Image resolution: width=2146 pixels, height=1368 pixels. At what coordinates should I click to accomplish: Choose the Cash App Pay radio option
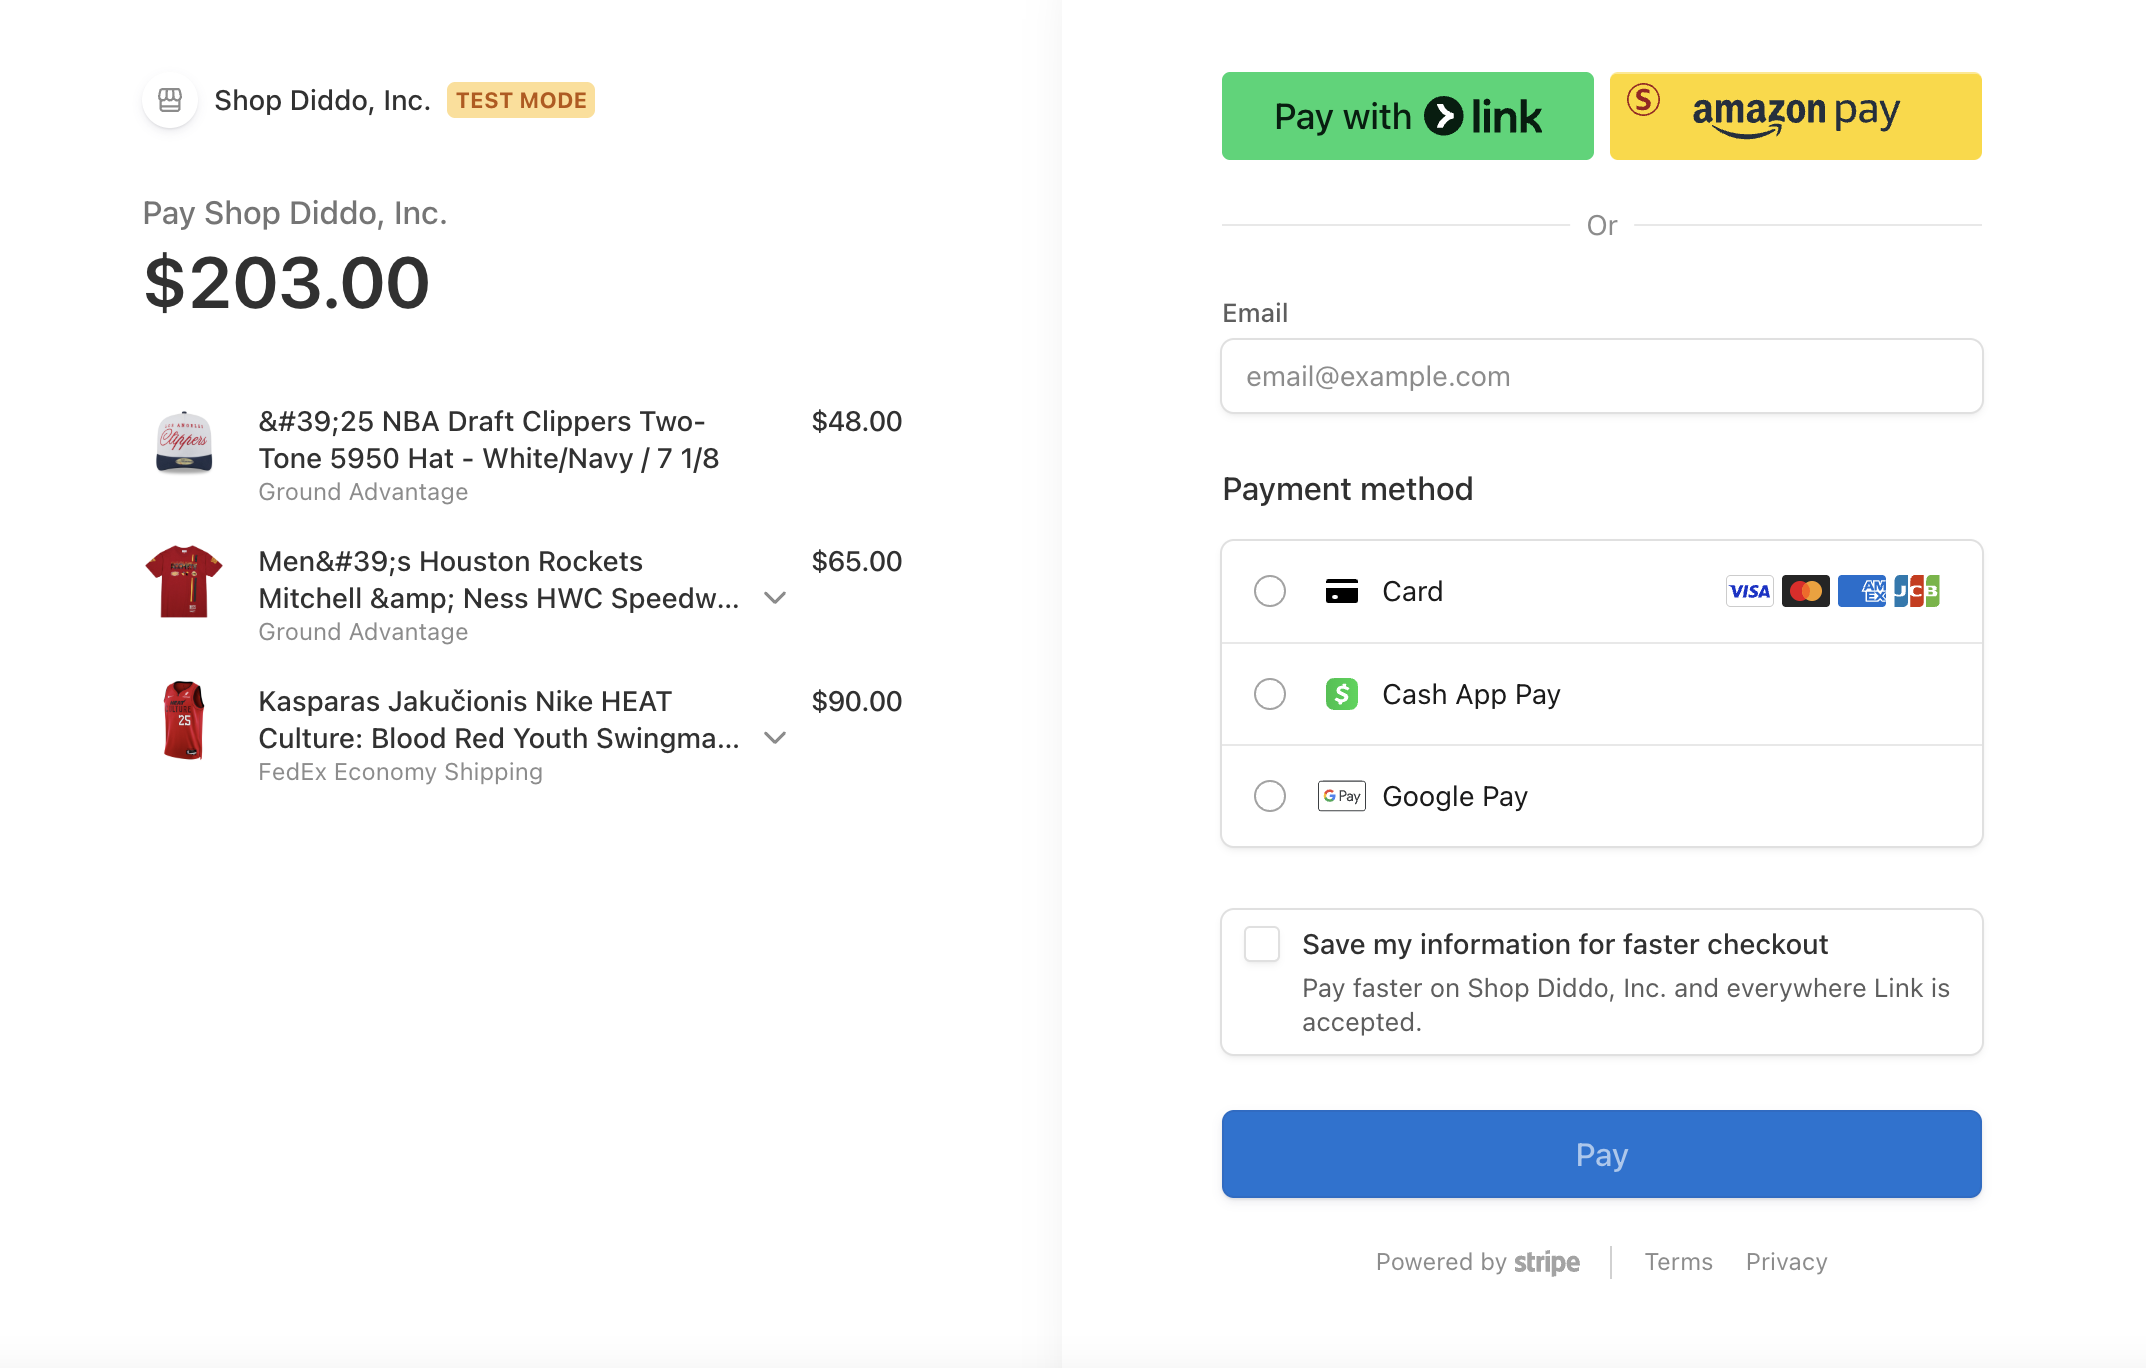(x=1270, y=694)
